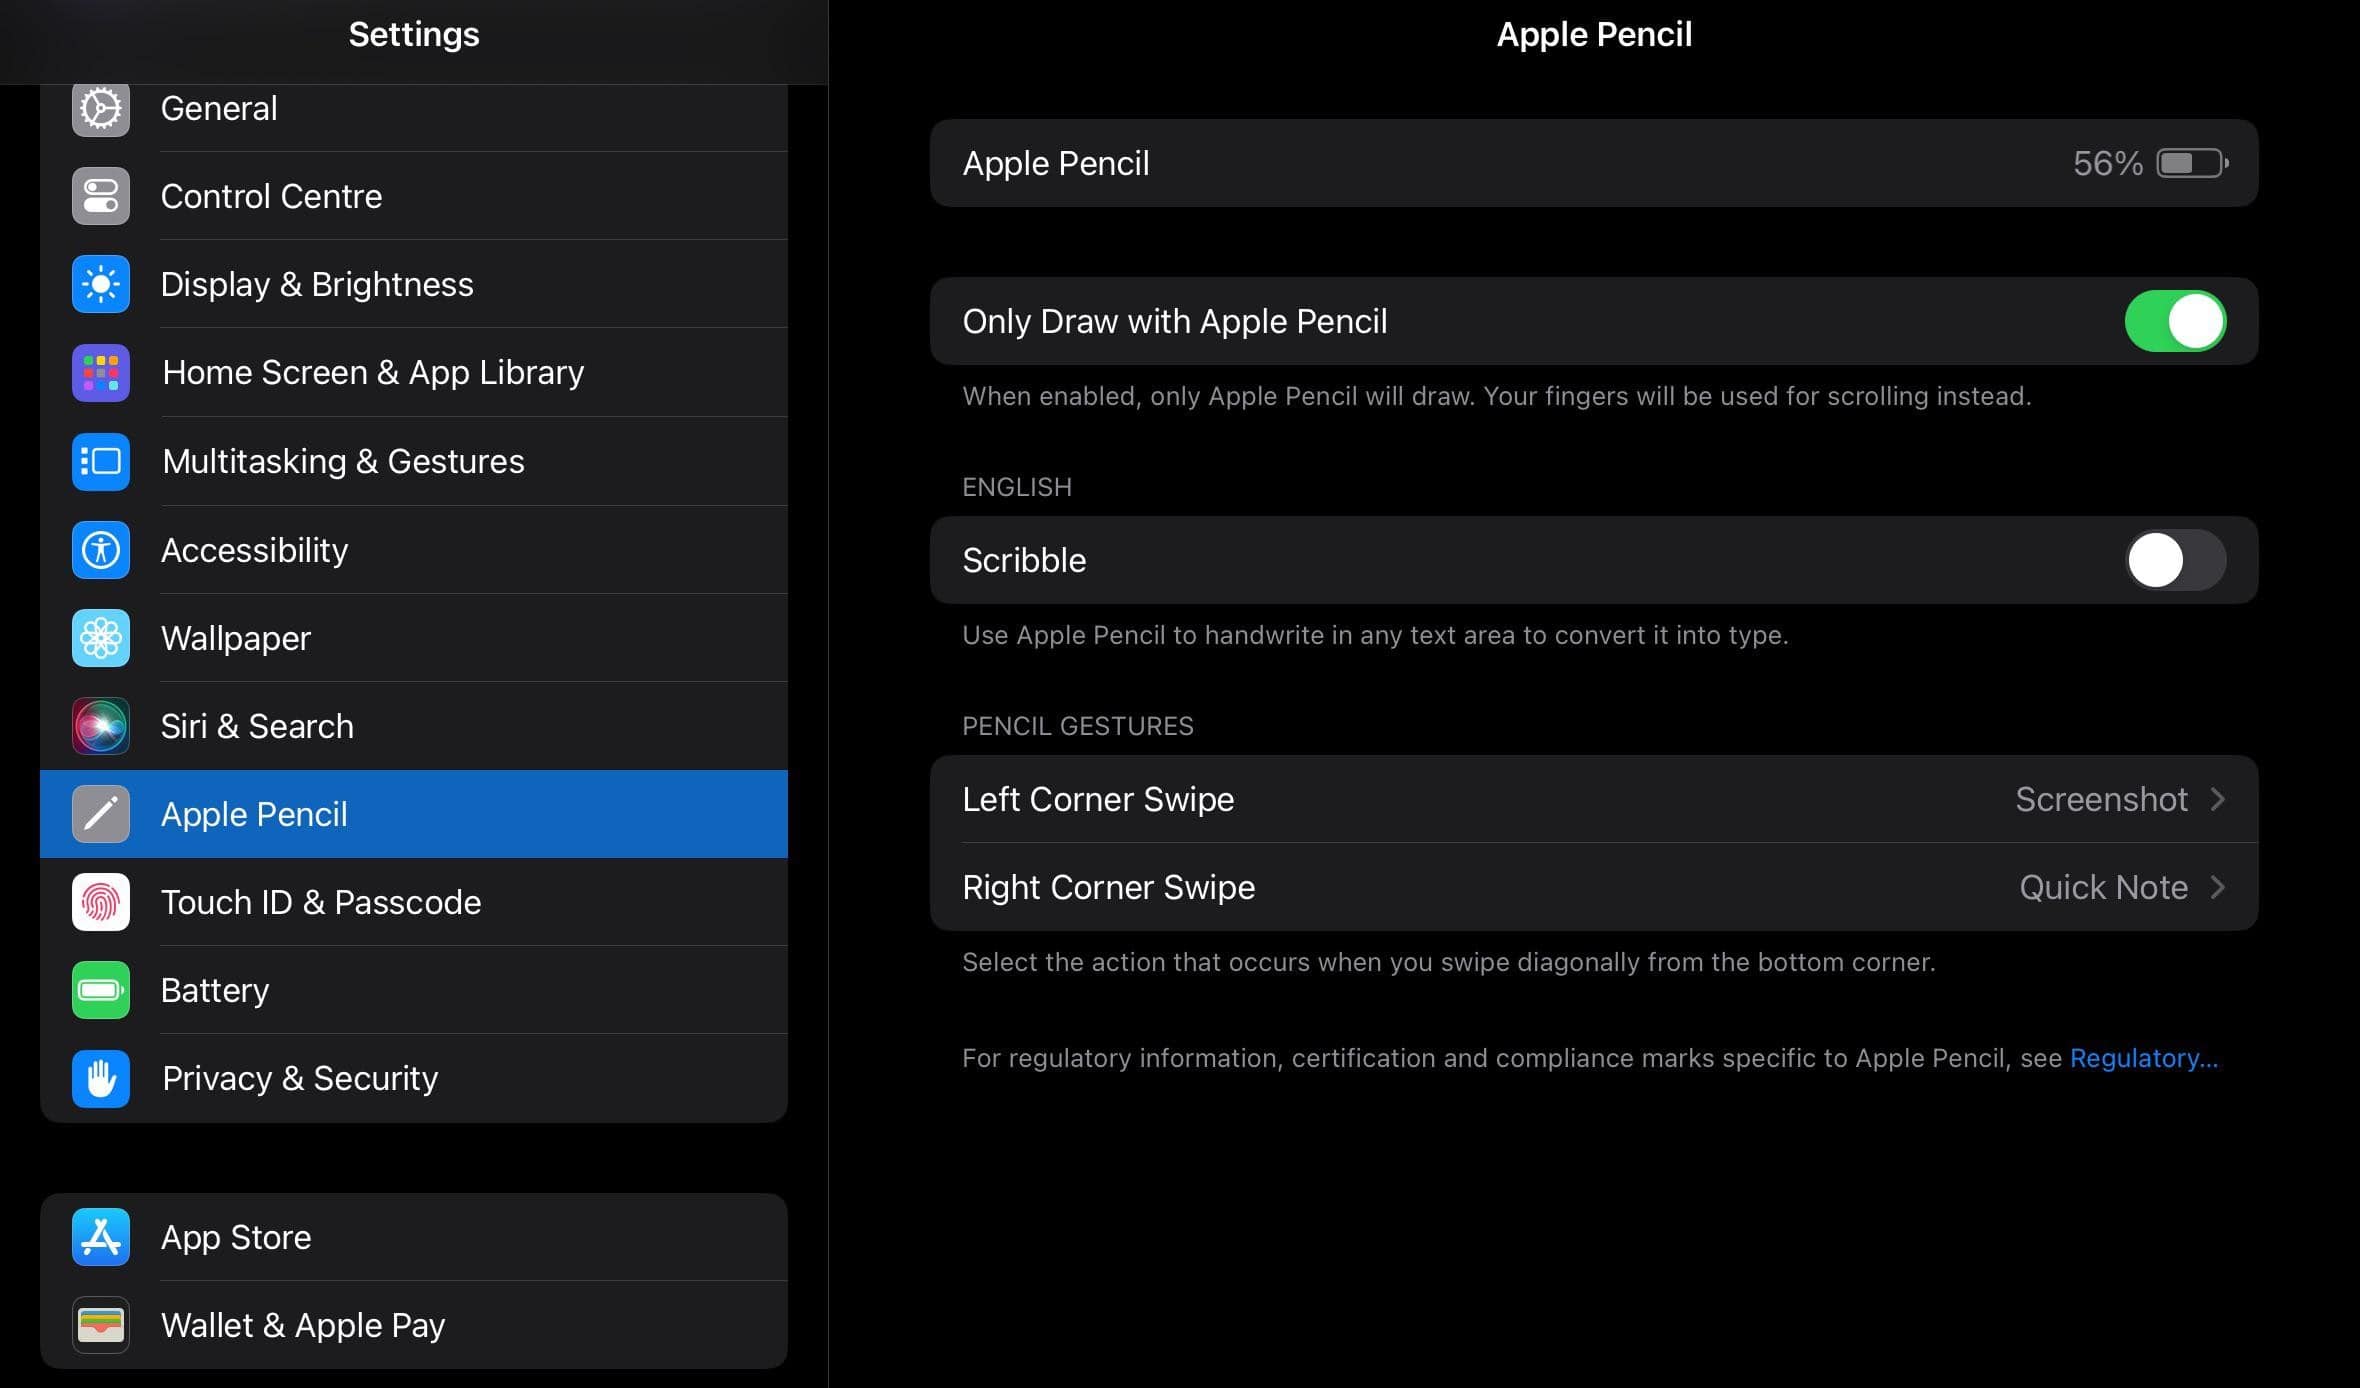Open the Regulatory link
2360x1388 pixels.
2143,1058
